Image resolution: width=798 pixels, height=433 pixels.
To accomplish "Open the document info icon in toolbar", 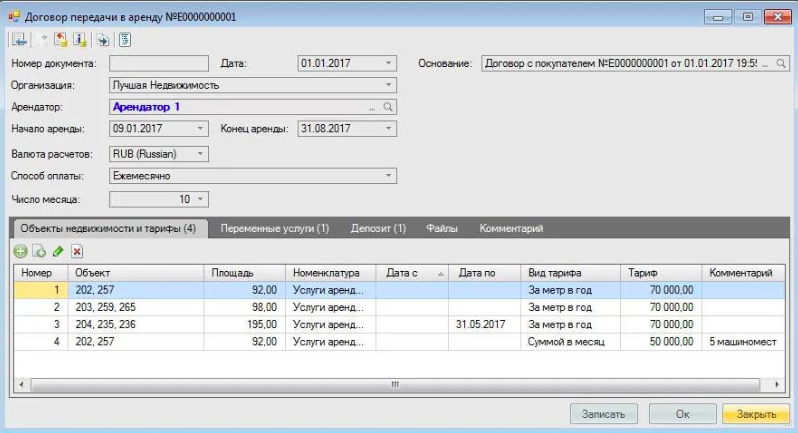I will 80,40.
